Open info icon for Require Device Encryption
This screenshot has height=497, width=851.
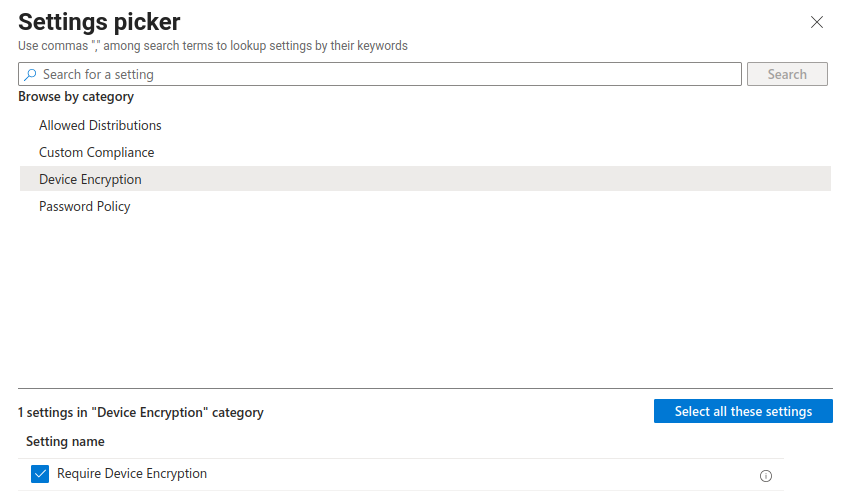(x=766, y=476)
